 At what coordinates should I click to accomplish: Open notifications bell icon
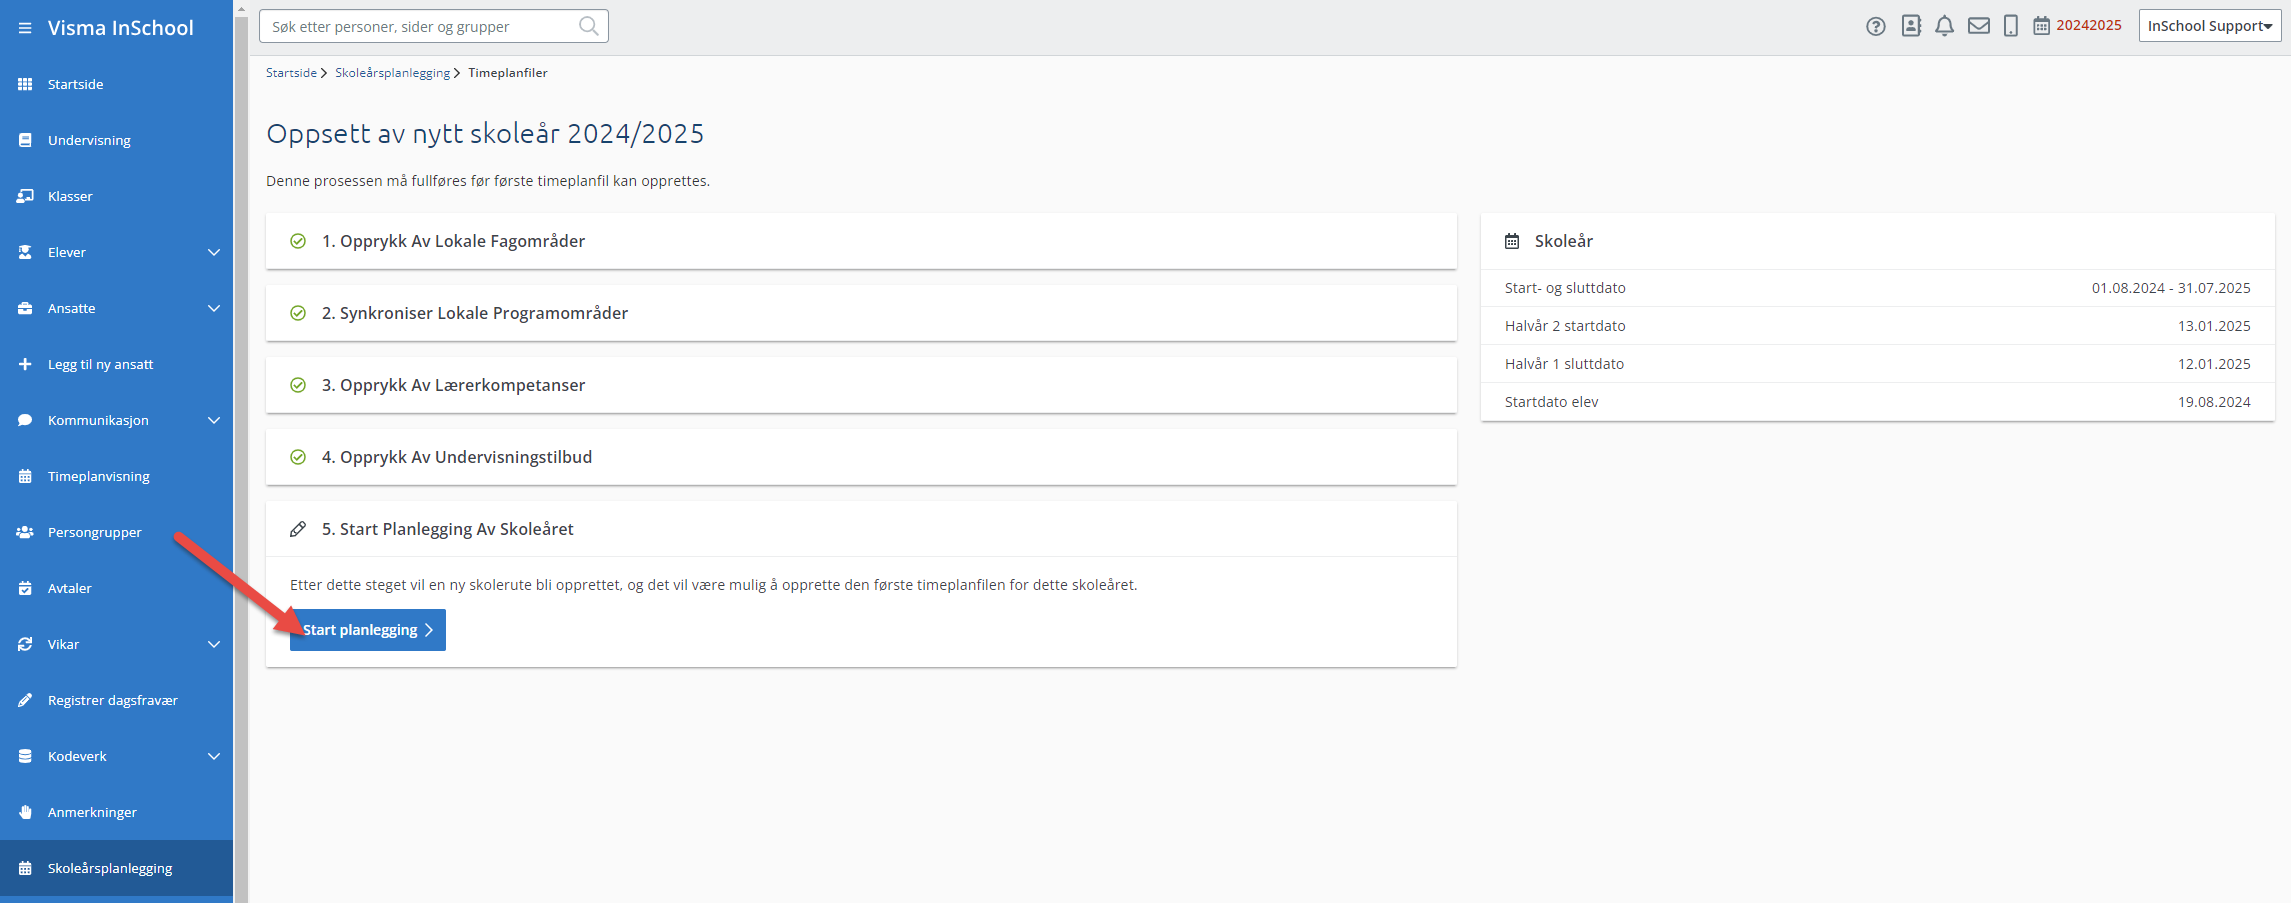click(1944, 26)
